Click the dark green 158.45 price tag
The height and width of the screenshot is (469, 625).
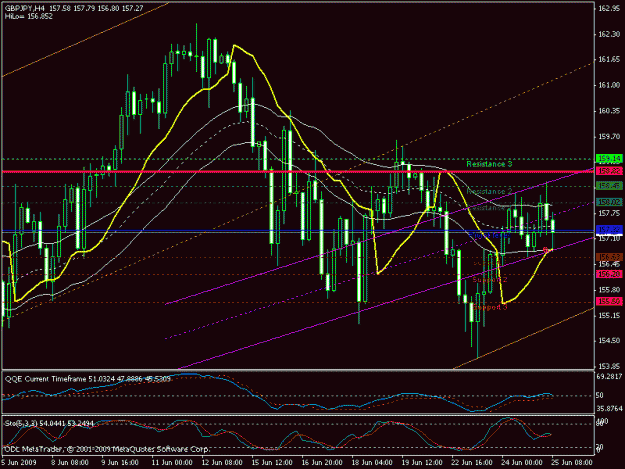tap(609, 186)
